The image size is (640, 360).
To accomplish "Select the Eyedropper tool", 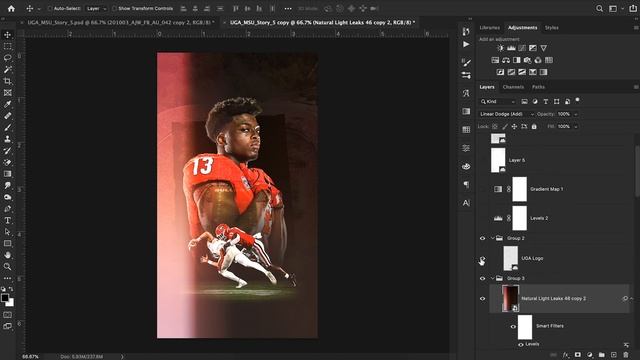I will coord(7,104).
